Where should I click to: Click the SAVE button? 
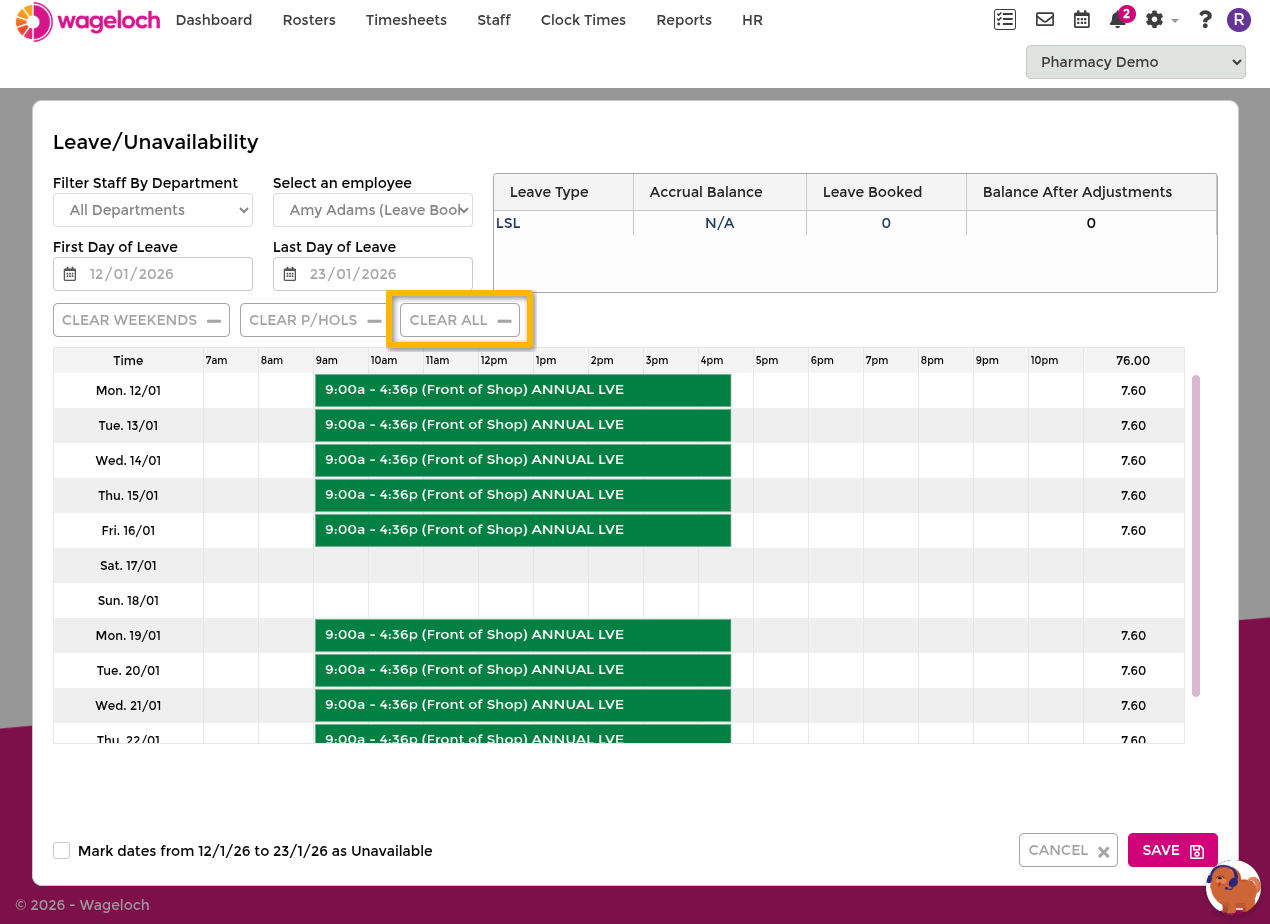[1173, 850]
